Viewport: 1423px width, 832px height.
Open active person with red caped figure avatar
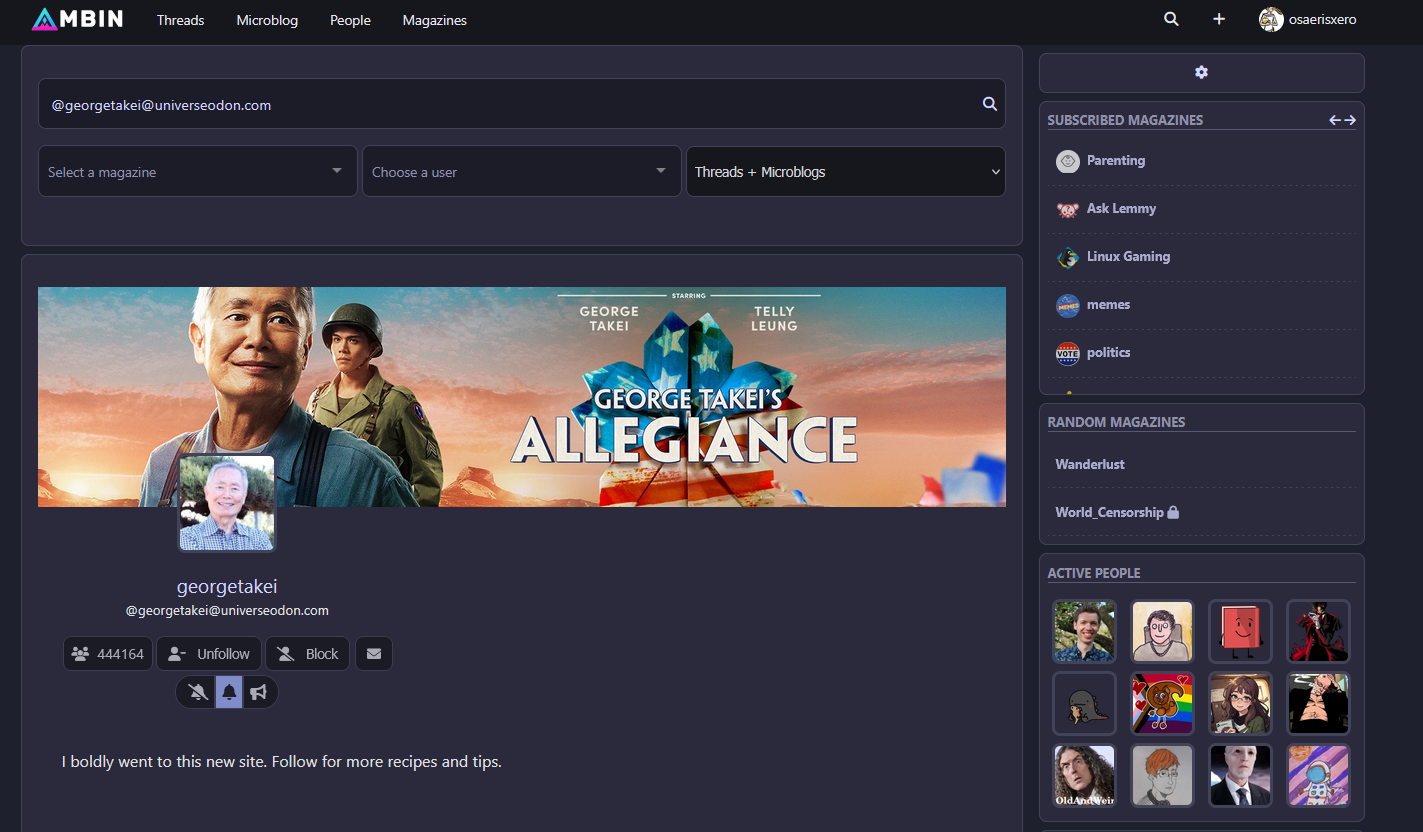1318,631
